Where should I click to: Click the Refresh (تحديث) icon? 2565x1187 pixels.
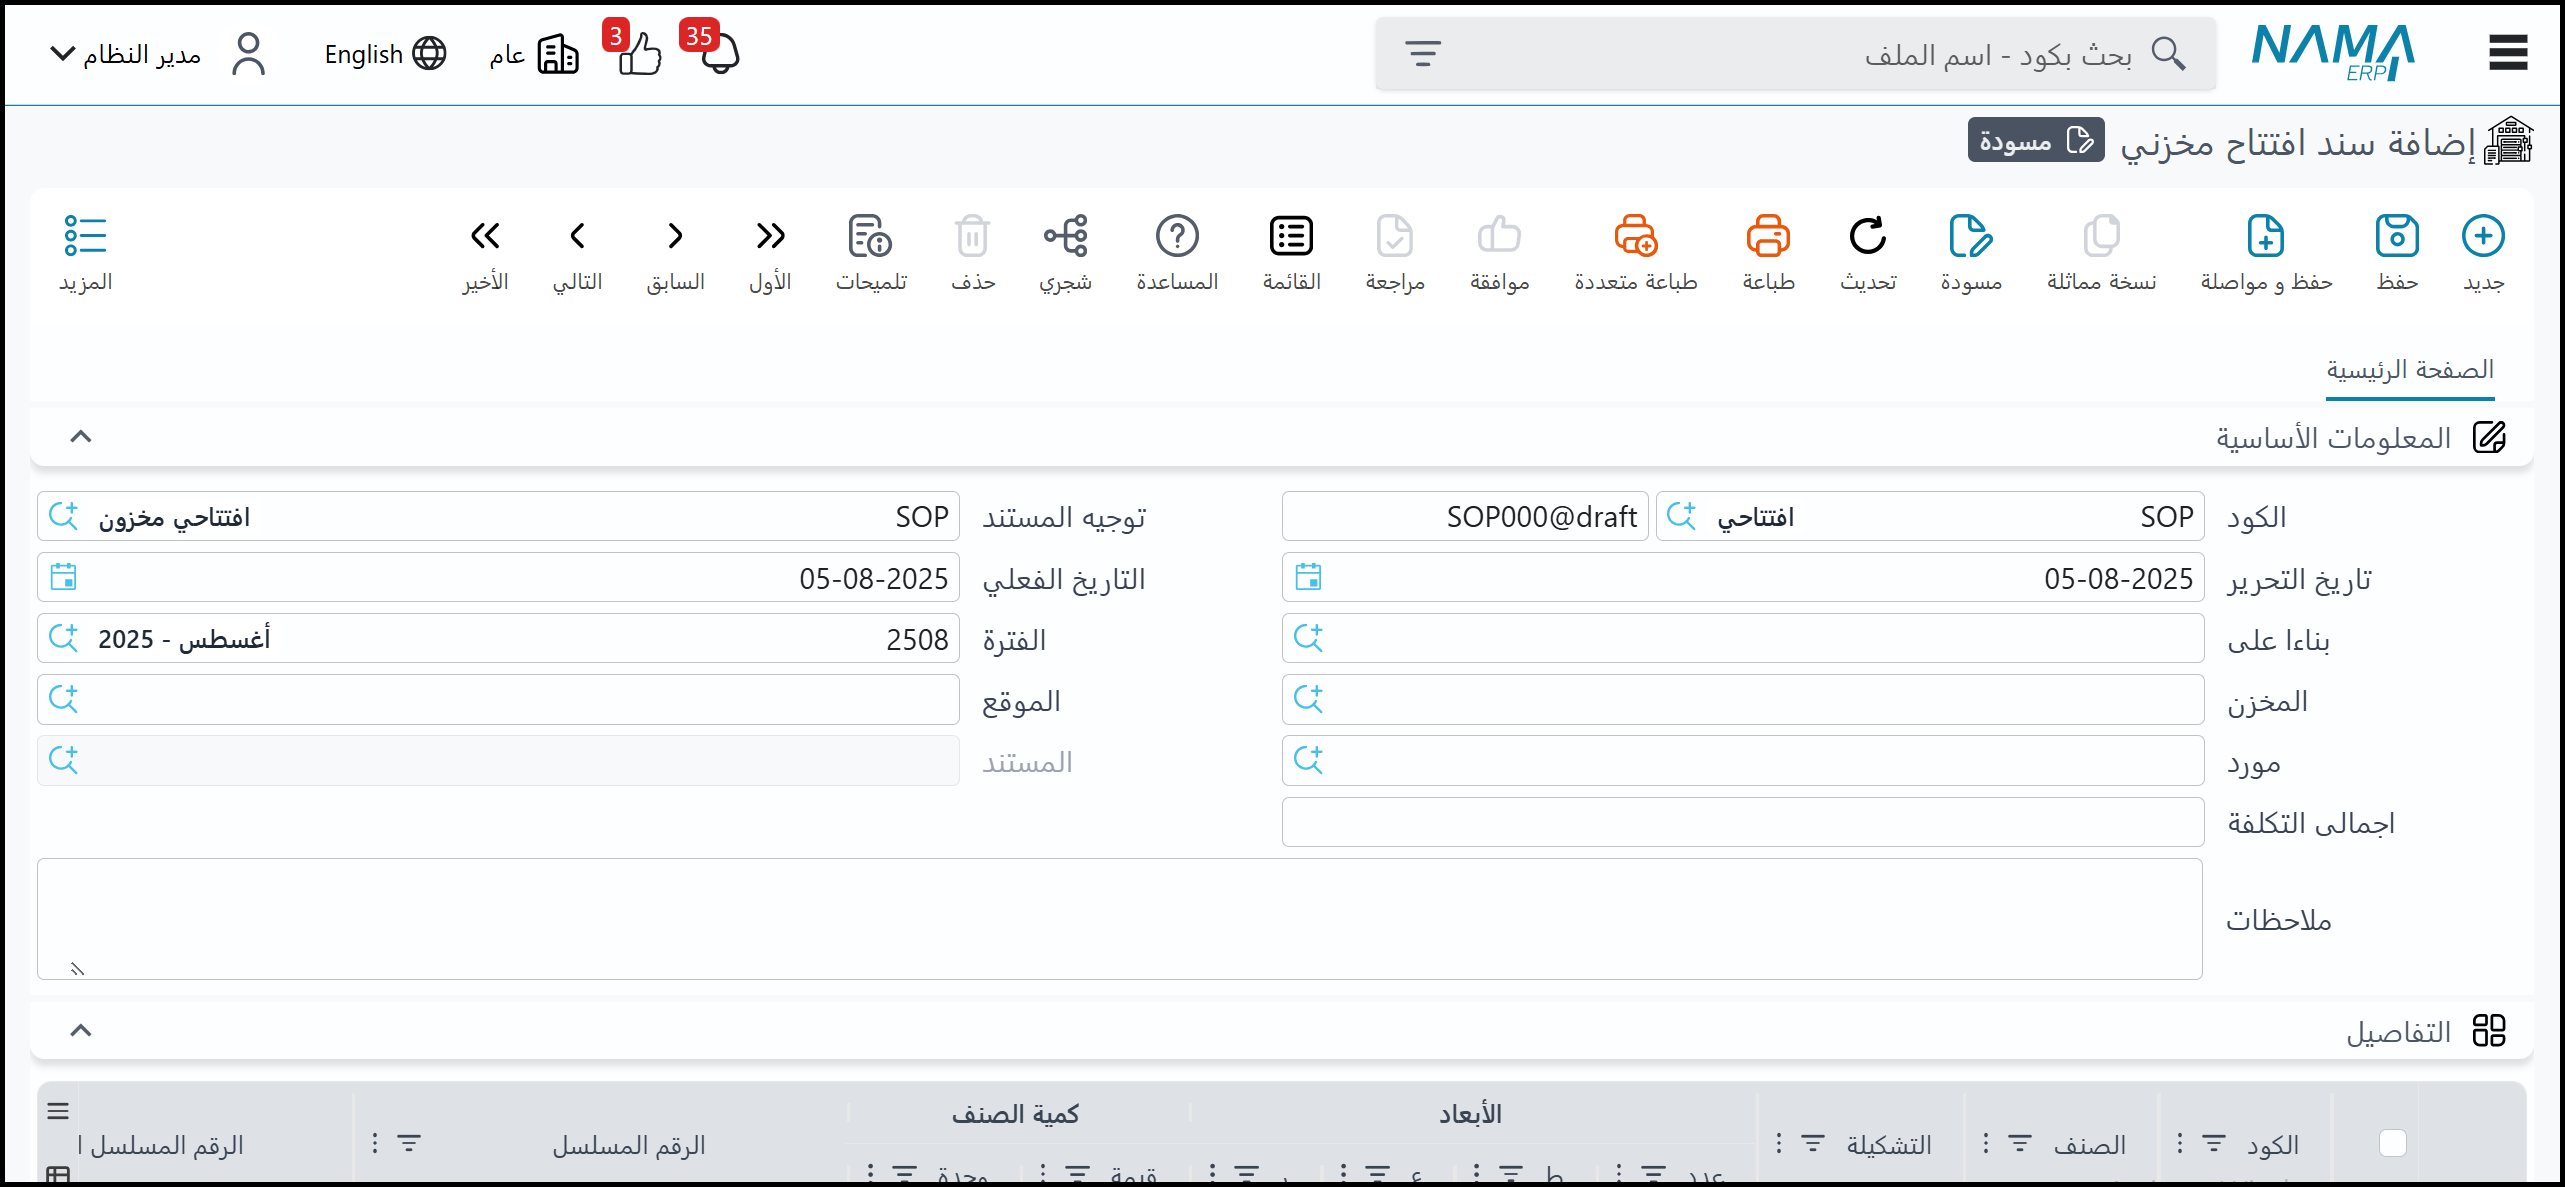pyautogui.click(x=1867, y=237)
